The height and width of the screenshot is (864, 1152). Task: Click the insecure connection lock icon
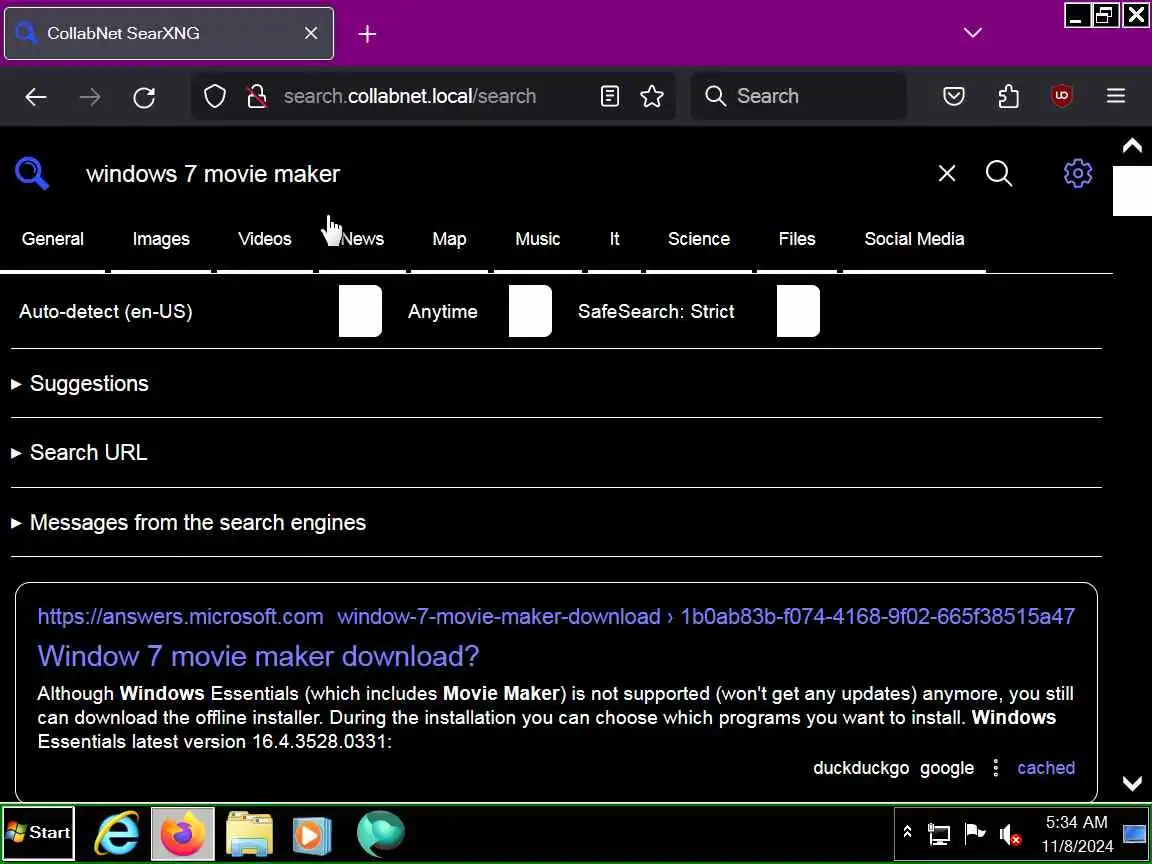[256, 96]
